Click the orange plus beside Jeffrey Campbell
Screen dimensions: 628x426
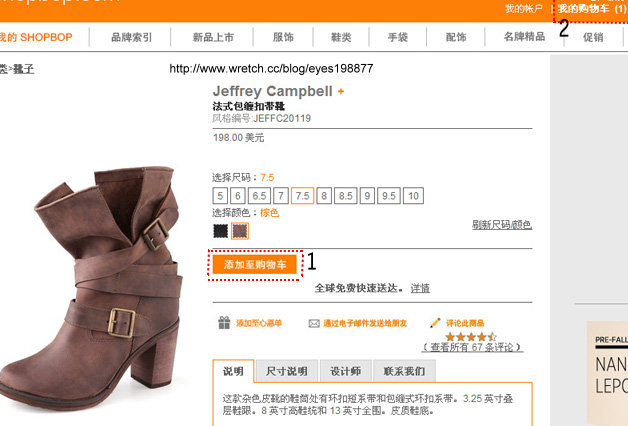pos(341,91)
